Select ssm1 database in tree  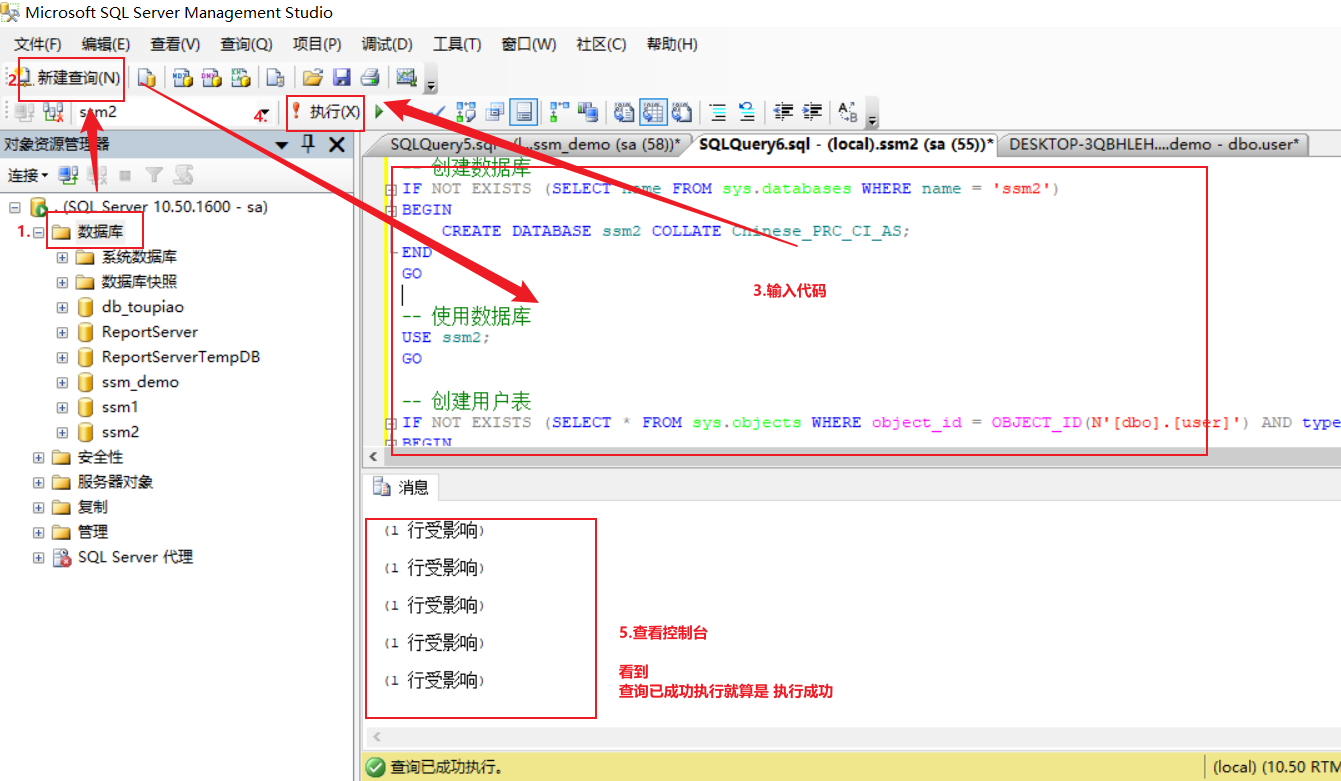(120, 407)
